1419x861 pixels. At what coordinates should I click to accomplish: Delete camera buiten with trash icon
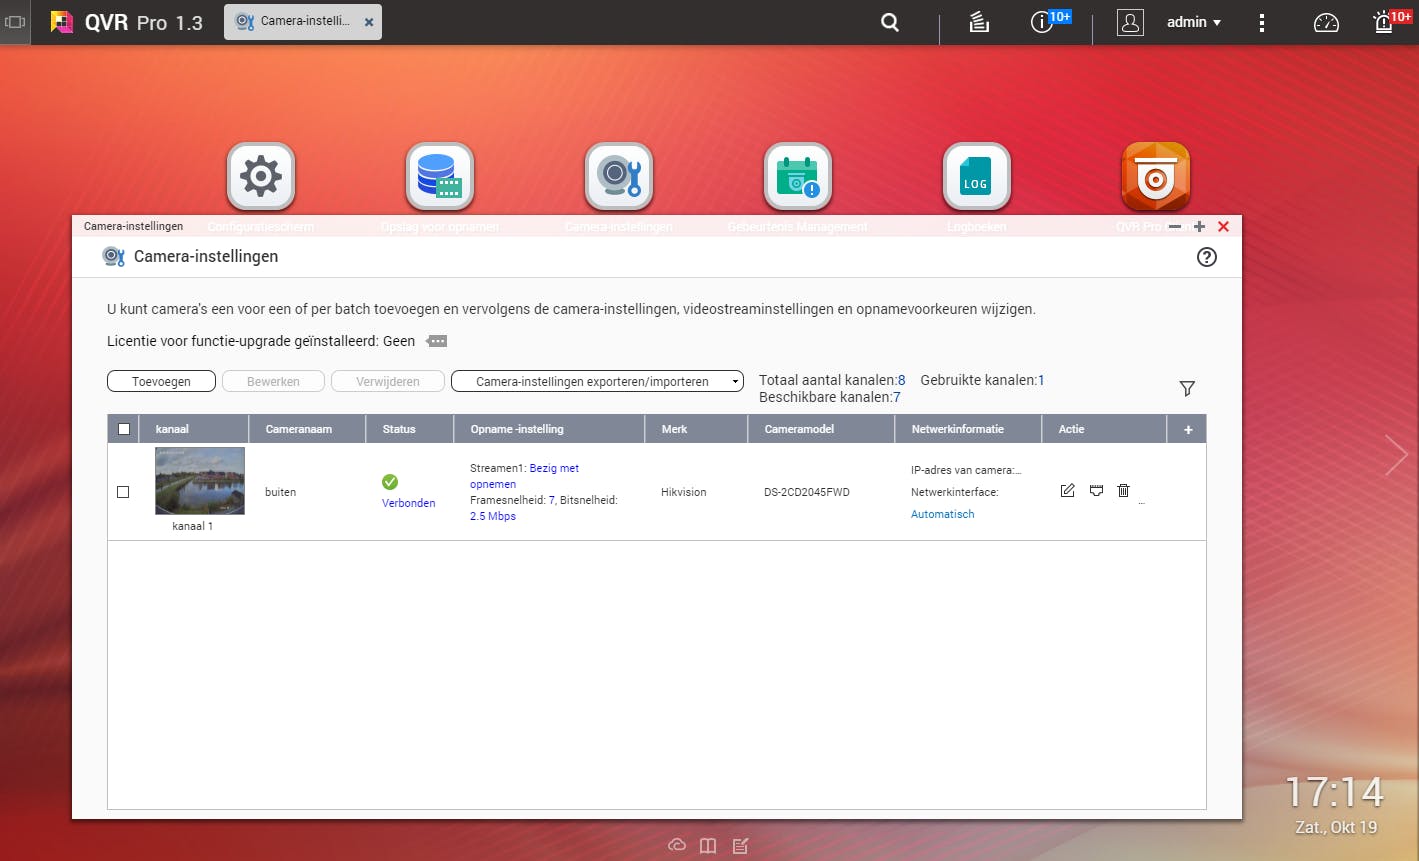tap(1124, 490)
